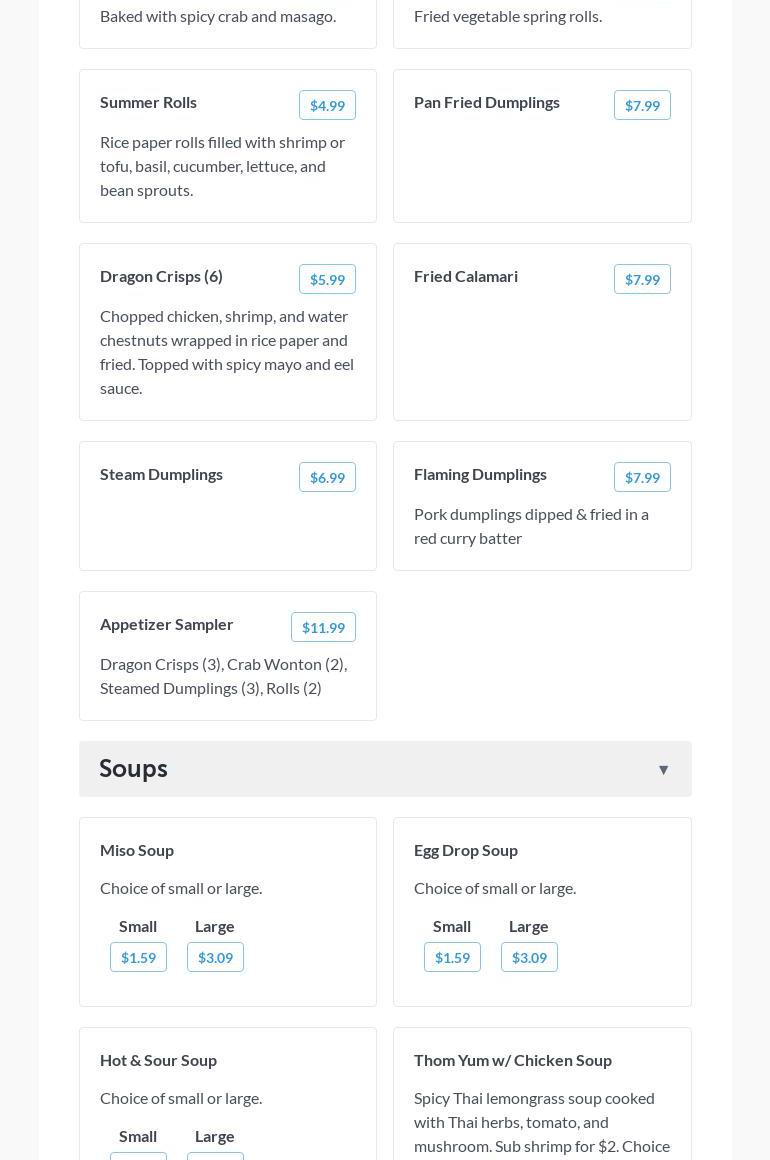This screenshot has height=1160, width=770.
Task: Click Pan Fried Dumplings $7.99 price
Action: [x=642, y=105]
